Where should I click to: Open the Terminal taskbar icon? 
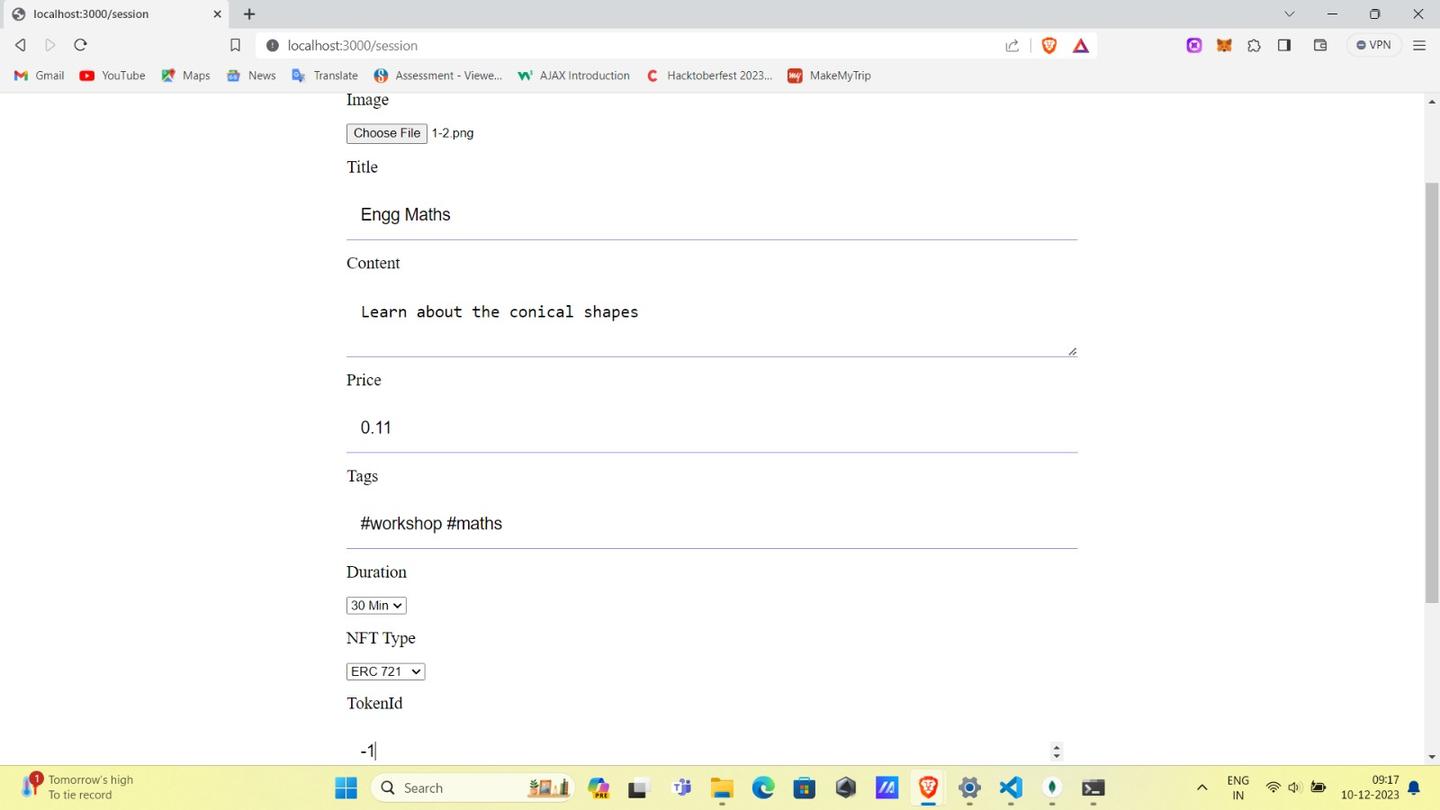(x=1093, y=788)
